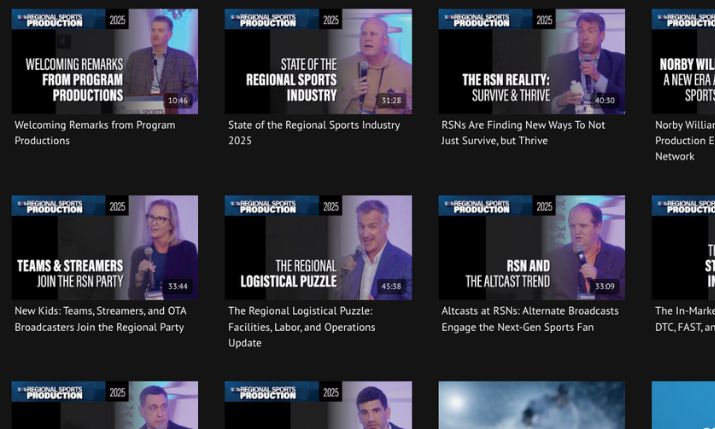Play the Teams & Streamers Join the RSN Party thumbnail
This screenshot has height=429, width=715.
104,247
